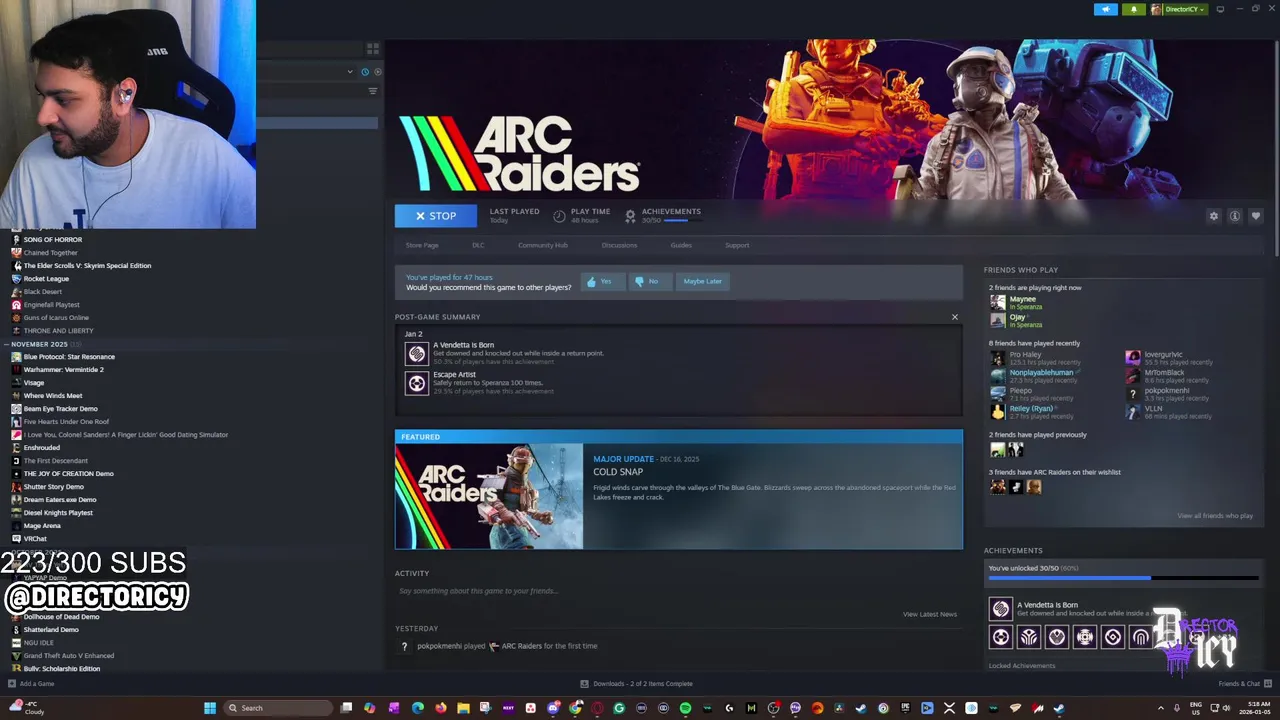
Task: Toggle library grid view icon
Action: (x=373, y=48)
